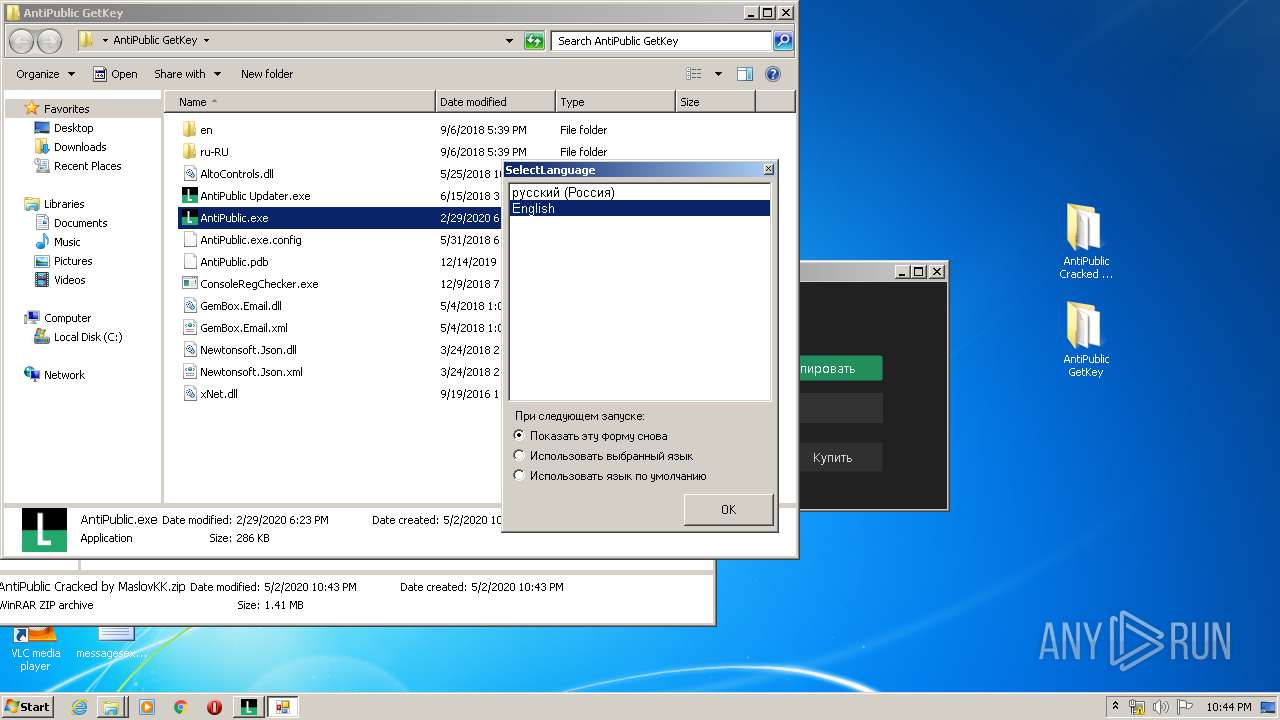Open the Start menu
The width and height of the screenshot is (1280, 720).
(28, 707)
